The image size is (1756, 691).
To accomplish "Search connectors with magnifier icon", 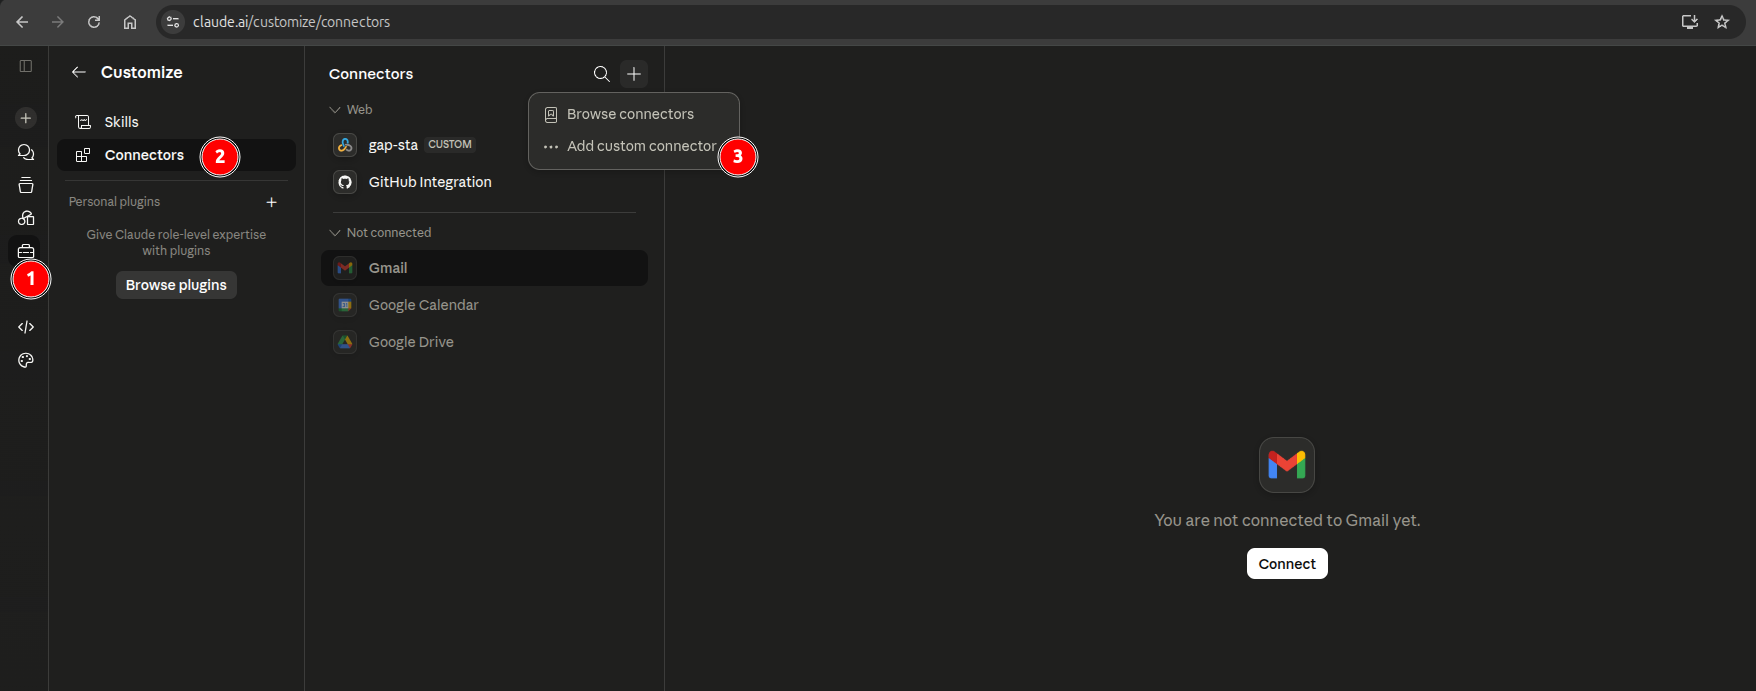I will (601, 74).
